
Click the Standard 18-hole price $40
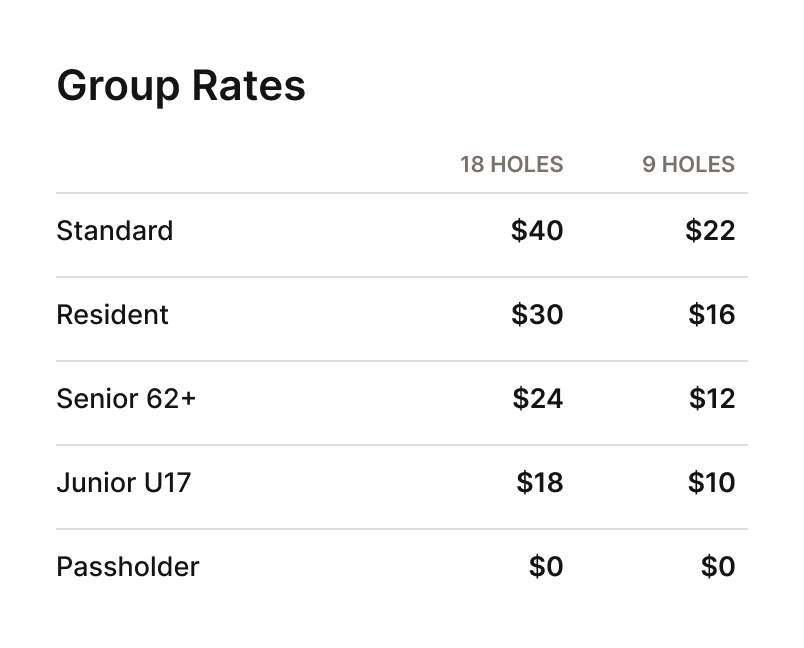pyautogui.click(x=537, y=231)
